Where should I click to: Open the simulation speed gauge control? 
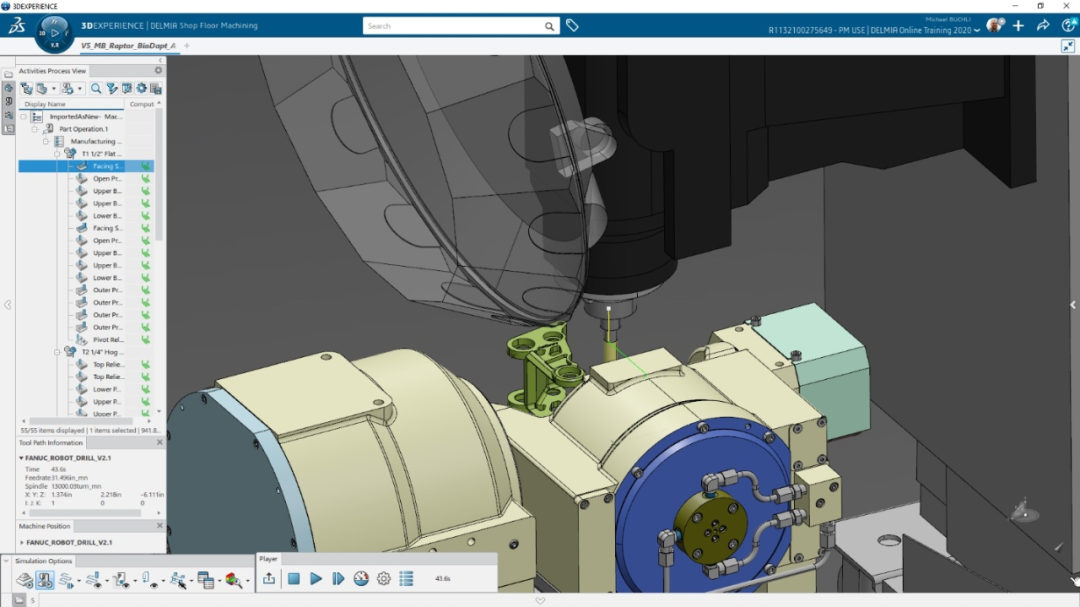(x=361, y=578)
